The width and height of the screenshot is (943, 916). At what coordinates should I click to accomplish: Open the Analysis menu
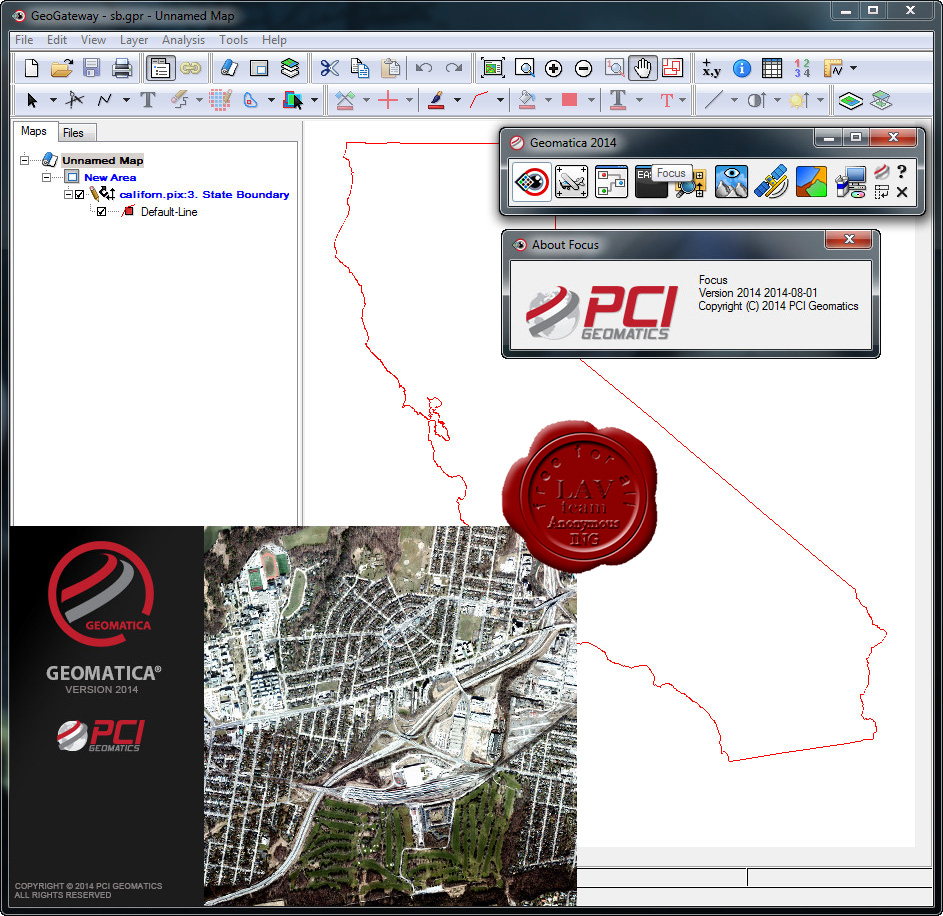(x=183, y=40)
